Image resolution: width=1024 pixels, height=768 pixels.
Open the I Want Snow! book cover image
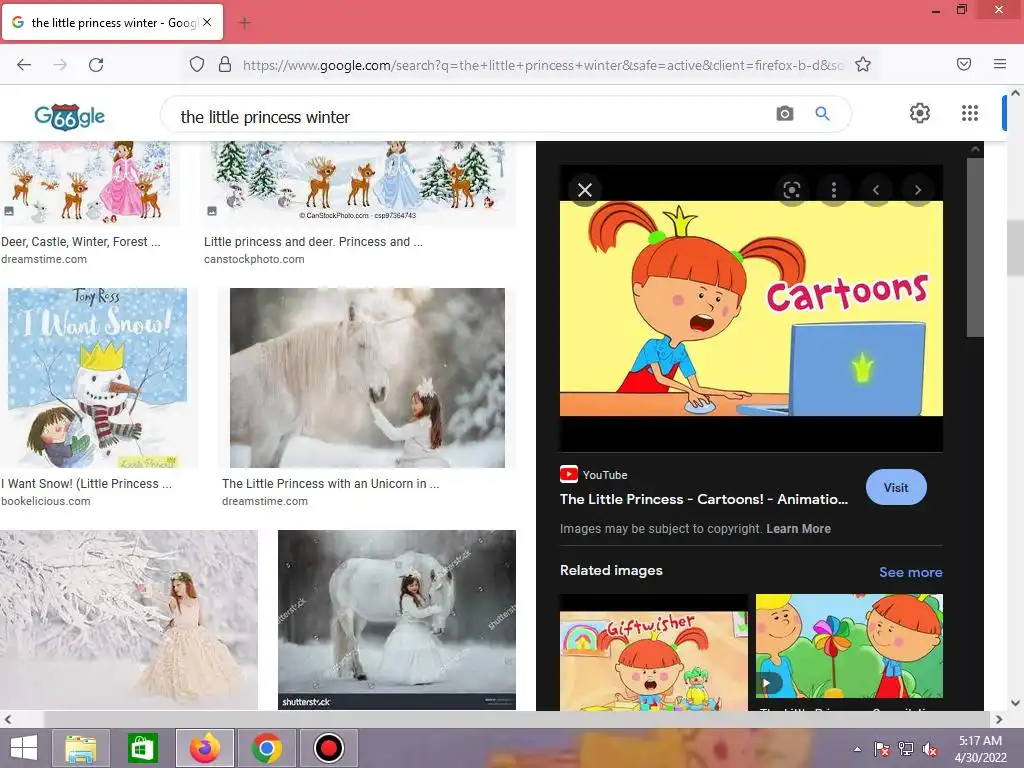coord(97,377)
